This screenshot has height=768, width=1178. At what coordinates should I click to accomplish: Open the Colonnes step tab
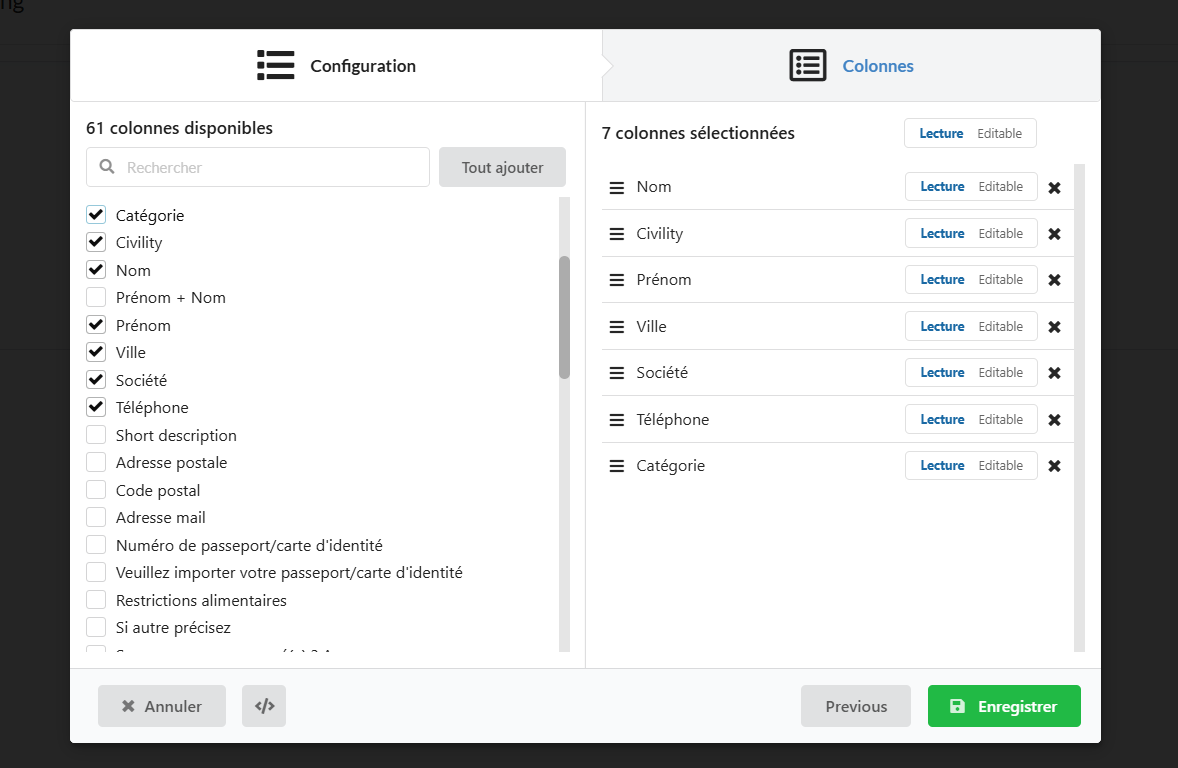click(851, 66)
